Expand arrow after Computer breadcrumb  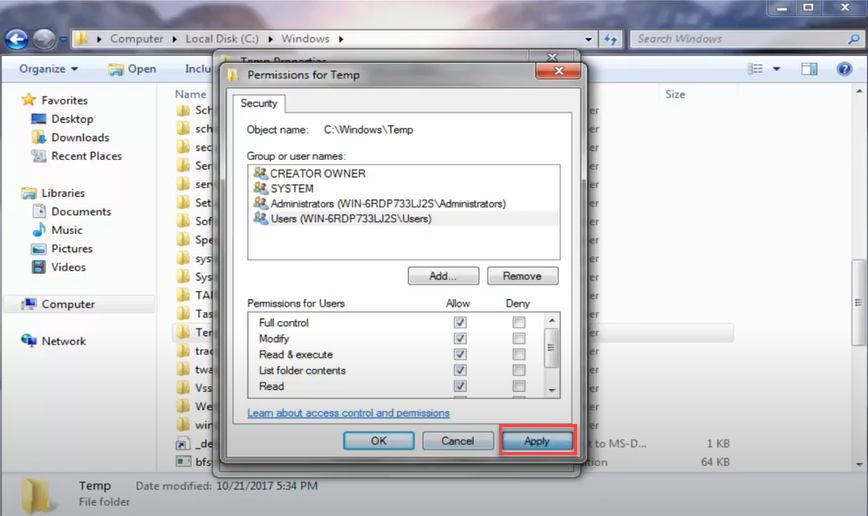pyautogui.click(x=174, y=39)
